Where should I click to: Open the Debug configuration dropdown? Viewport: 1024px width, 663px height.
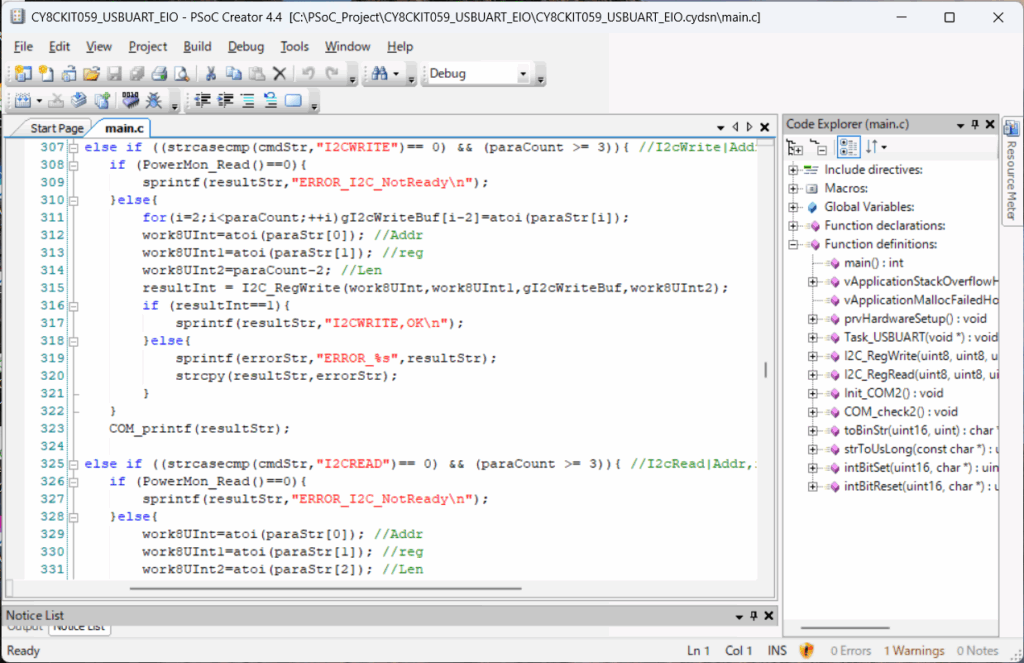coord(523,74)
